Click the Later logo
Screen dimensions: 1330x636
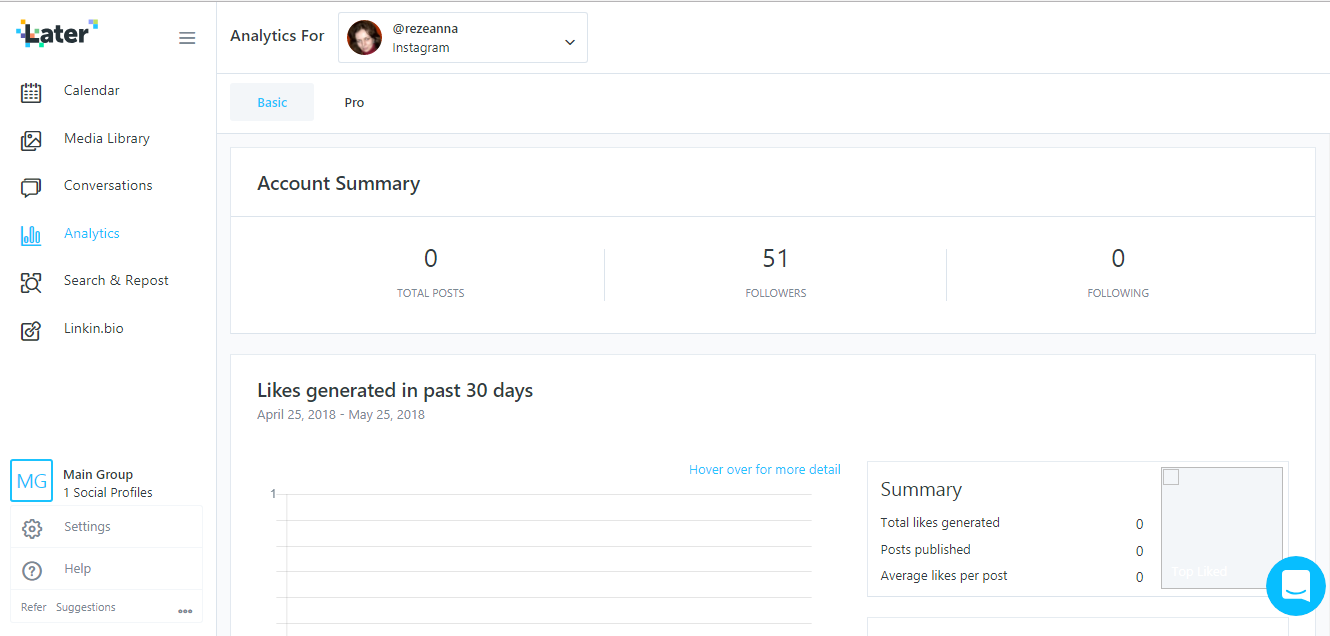(57, 33)
